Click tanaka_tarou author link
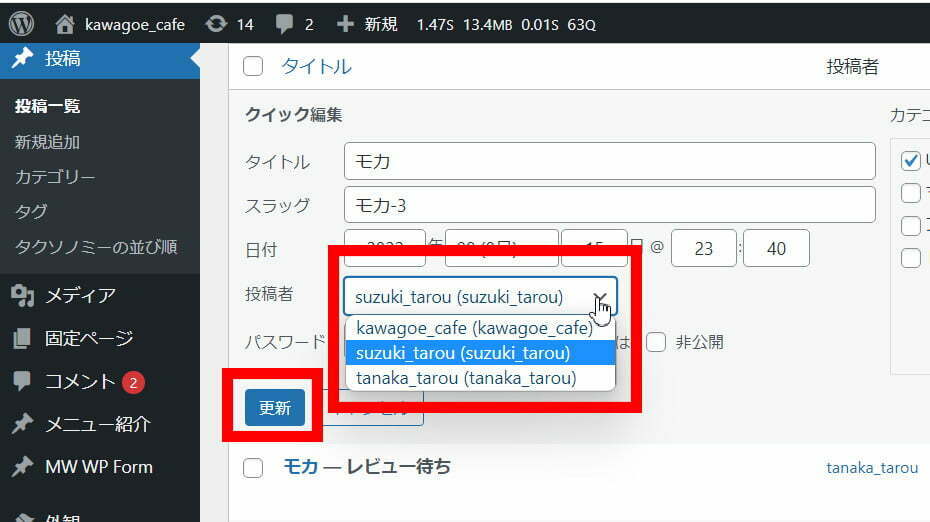Screen dimensions: 930x522 (872, 468)
